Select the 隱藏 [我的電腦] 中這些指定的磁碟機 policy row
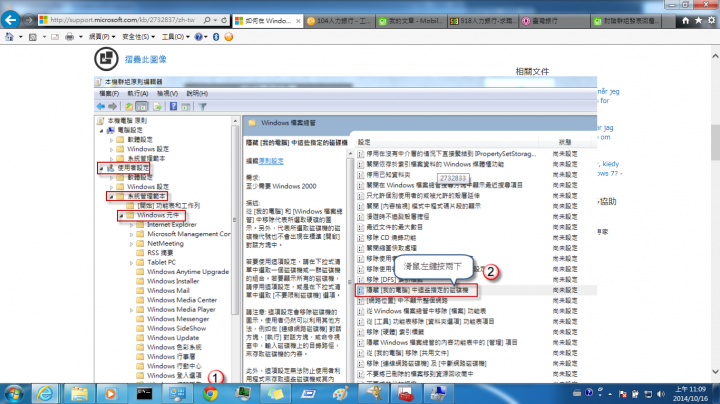The image size is (720, 404). tap(417, 290)
